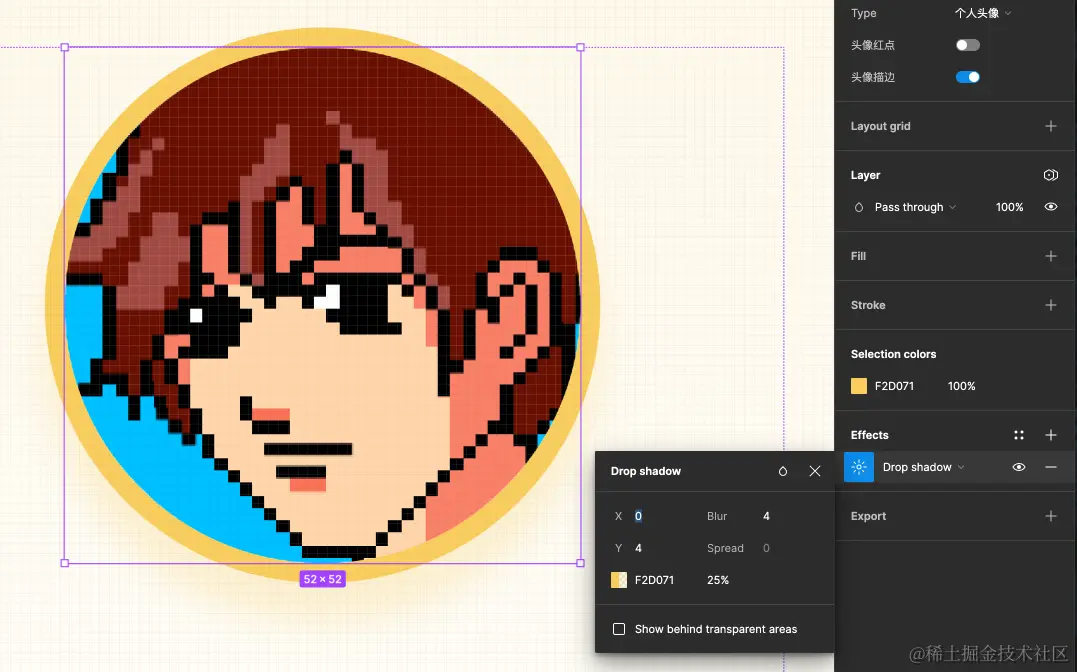The image size is (1077, 672).
Task: Click the drop shadow color swatch
Action: [619, 580]
